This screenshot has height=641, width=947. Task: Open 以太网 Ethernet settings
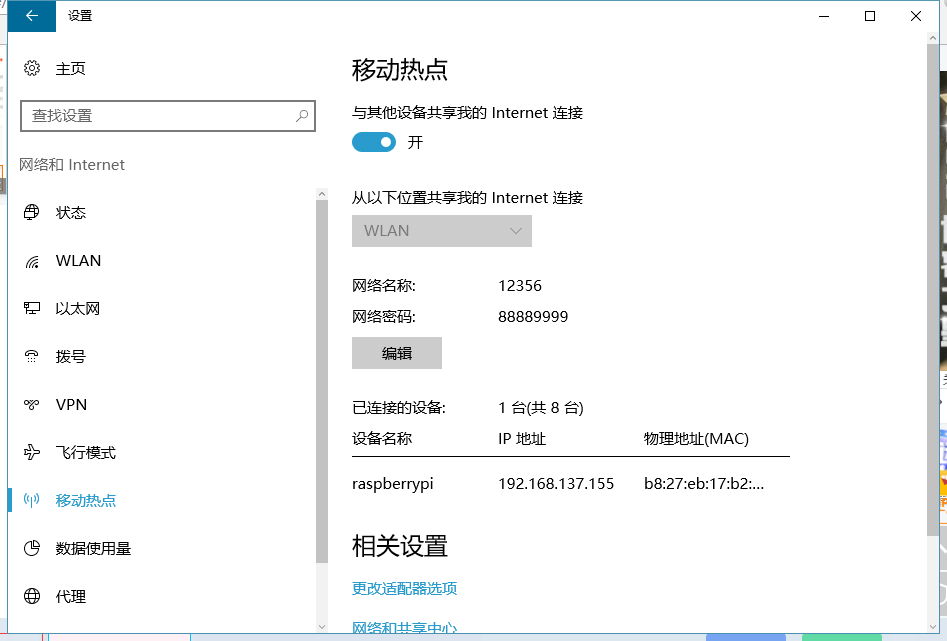(x=77, y=309)
